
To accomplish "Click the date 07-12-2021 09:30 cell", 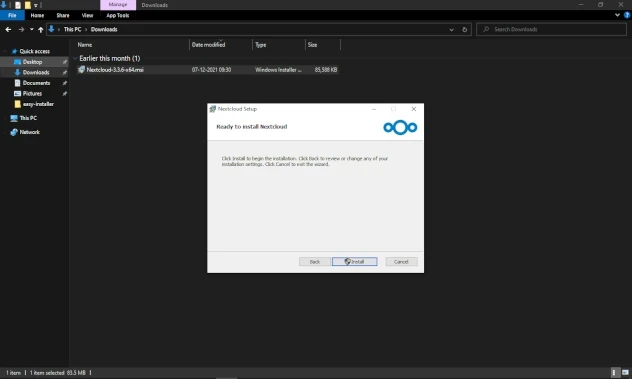I will pos(211,70).
